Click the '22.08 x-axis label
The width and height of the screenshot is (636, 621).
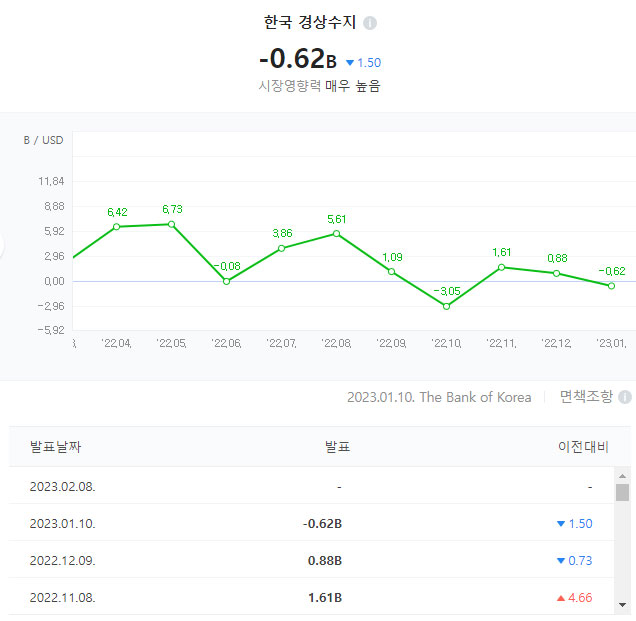(336, 344)
